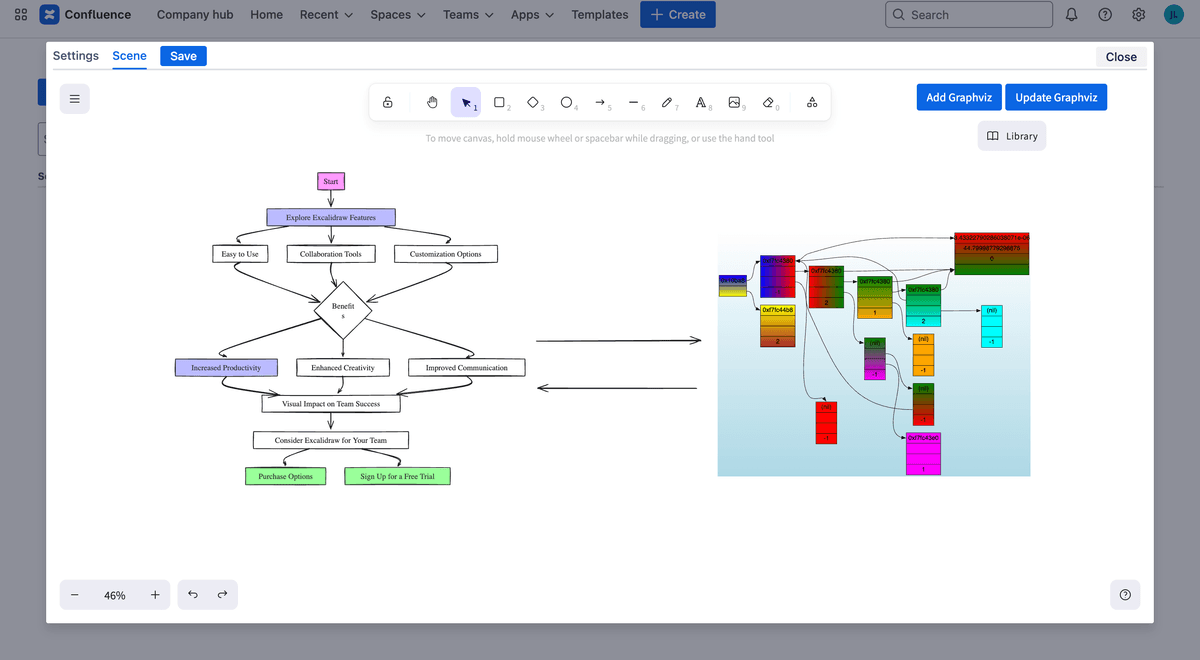The image size is (1200, 660).
Task: Select Visual Impact on Team Success node
Action: tap(333, 404)
